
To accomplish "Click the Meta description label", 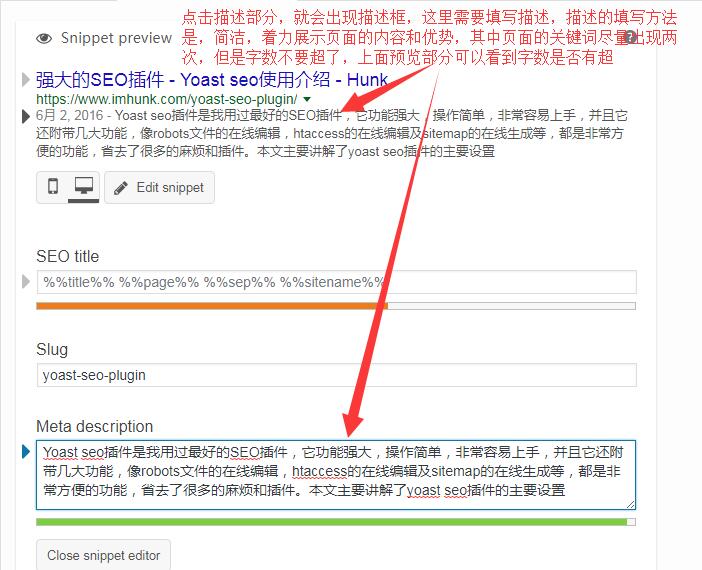I will [94, 427].
